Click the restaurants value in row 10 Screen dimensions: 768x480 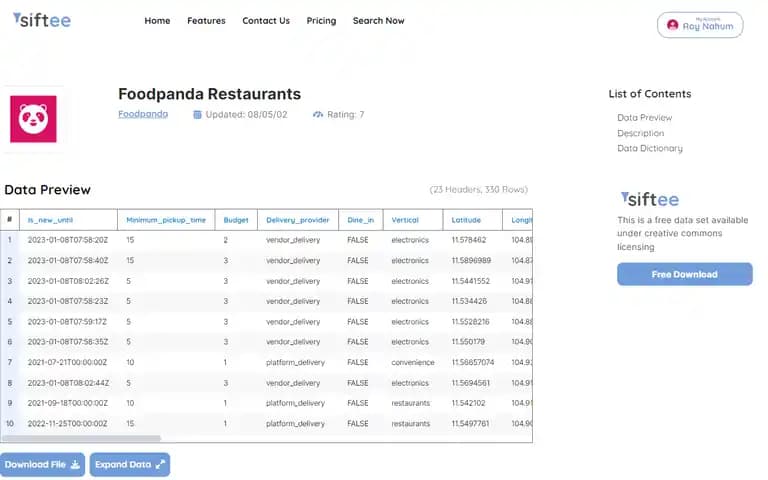point(410,424)
